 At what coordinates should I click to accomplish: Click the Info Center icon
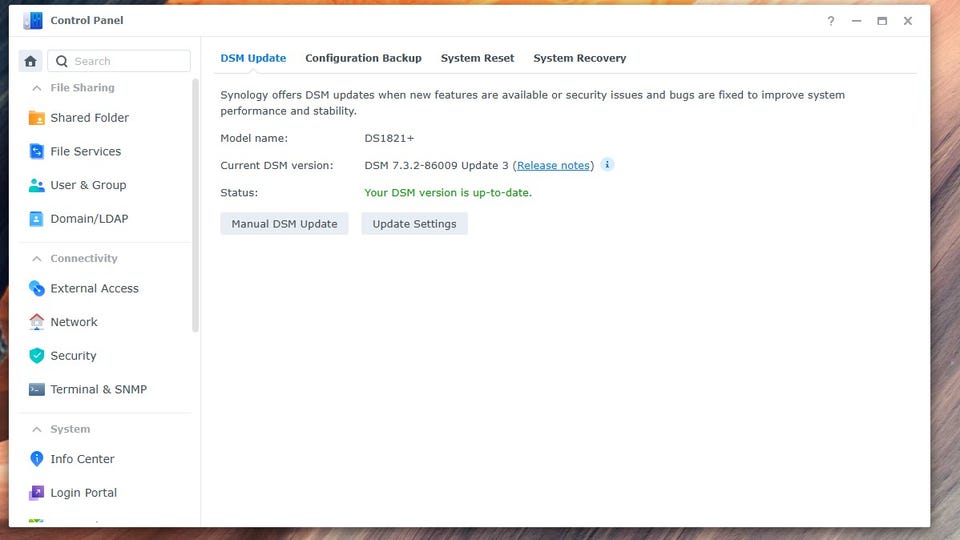pos(37,459)
